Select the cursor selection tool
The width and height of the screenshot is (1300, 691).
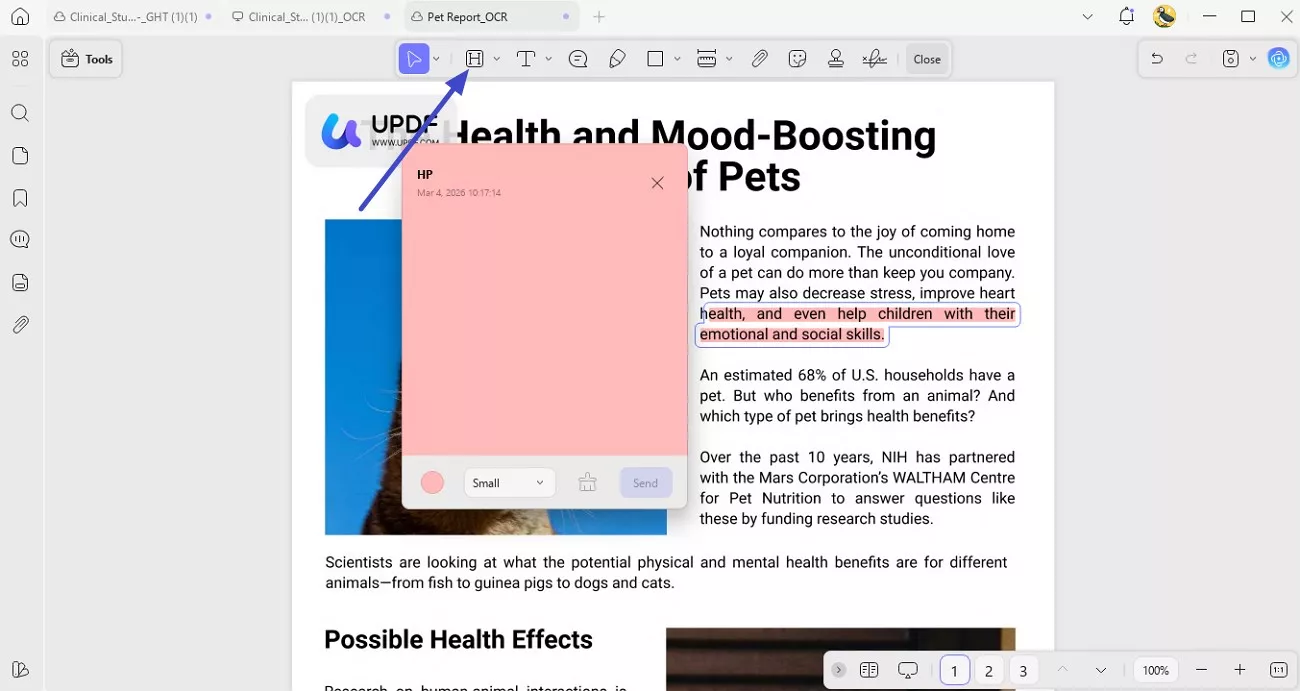pyautogui.click(x=414, y=59)
